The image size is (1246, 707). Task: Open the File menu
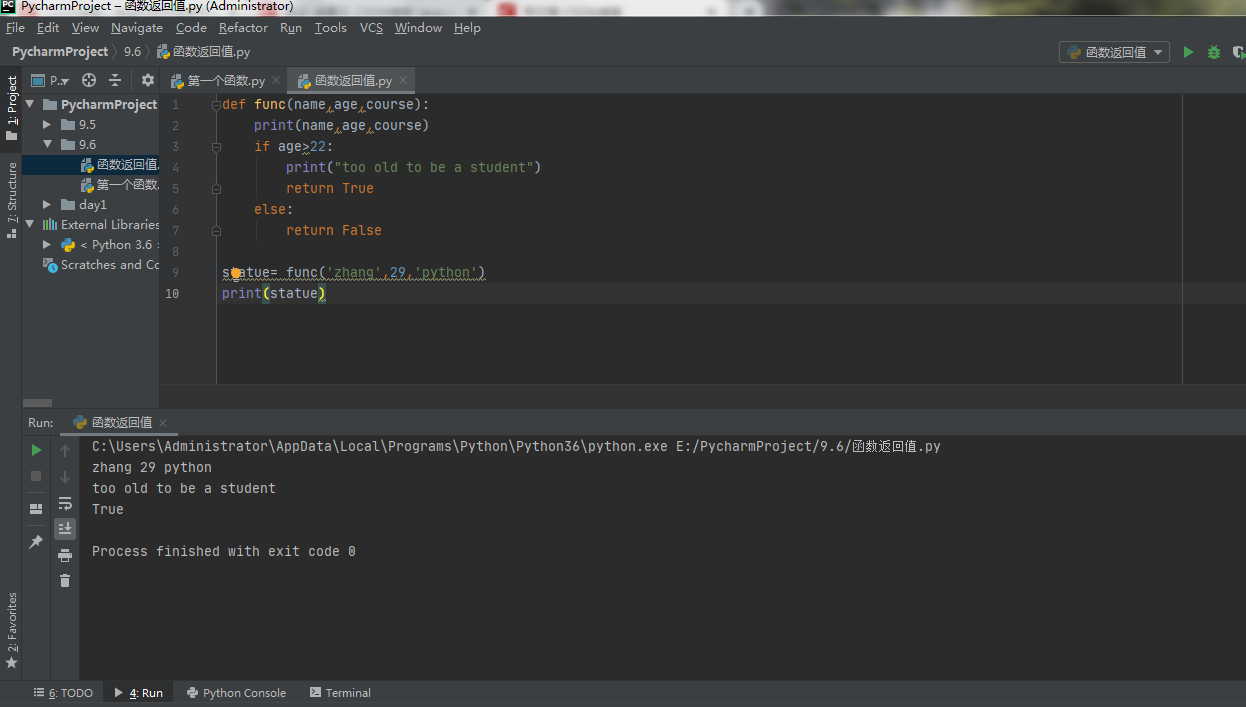click(15, 28)
